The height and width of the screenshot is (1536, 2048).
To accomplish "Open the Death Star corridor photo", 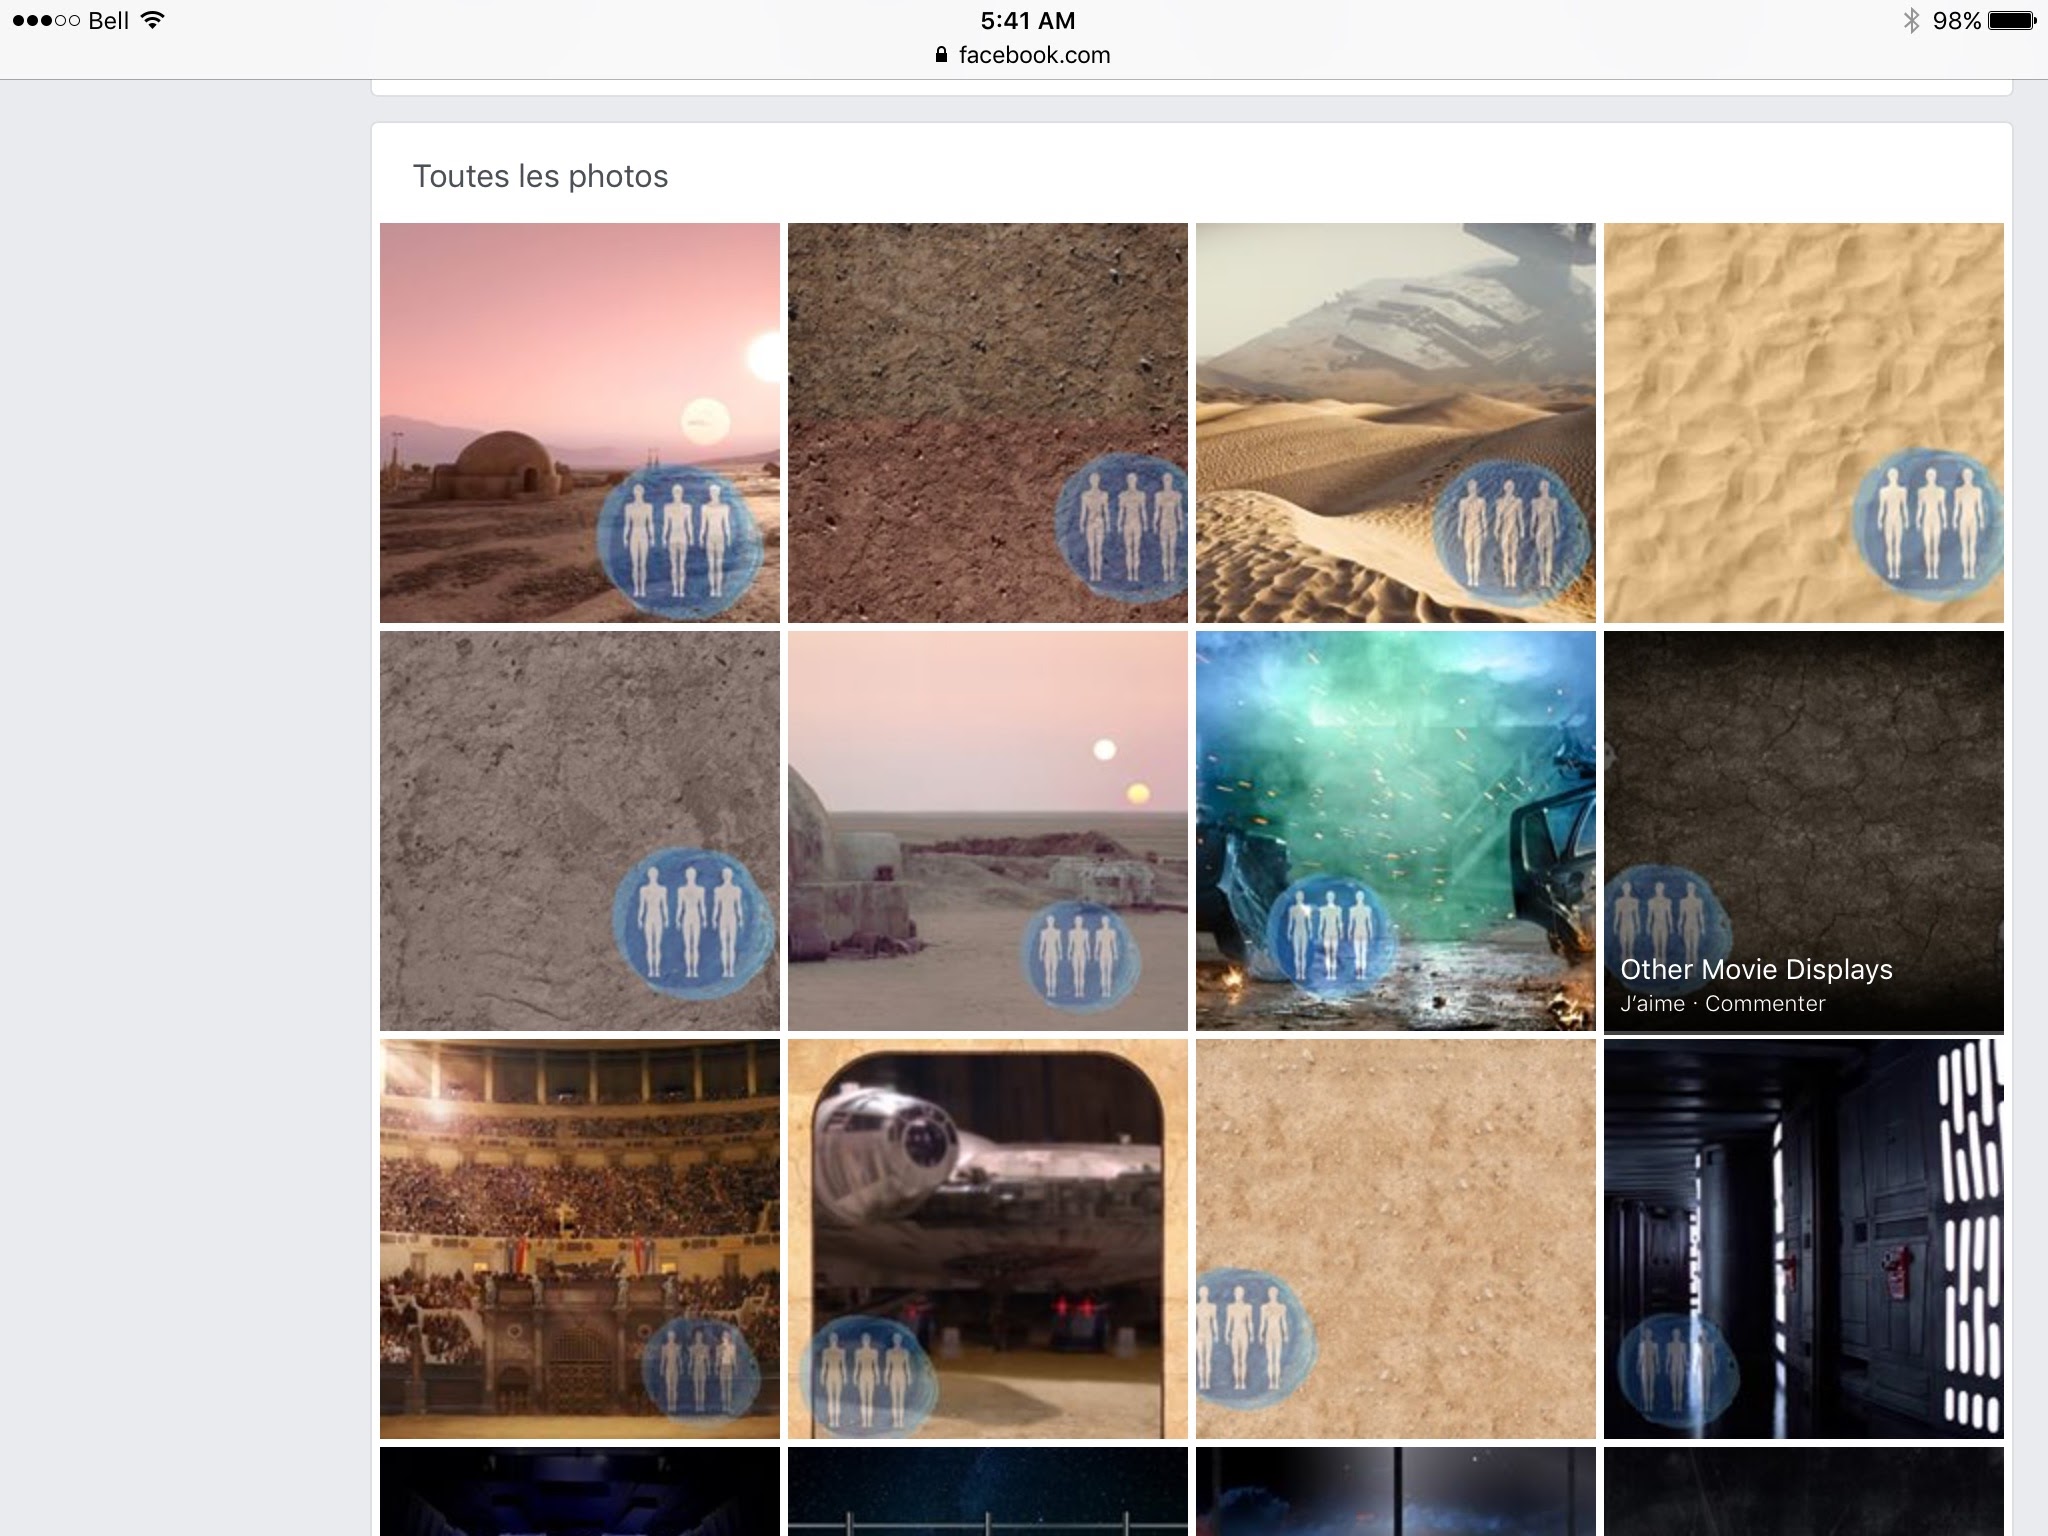I will click(x=1804, y=1239).
